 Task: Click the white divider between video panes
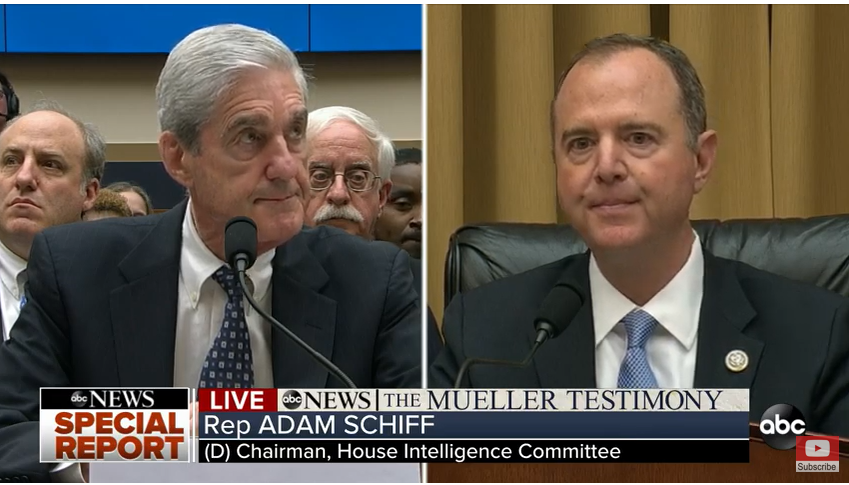[x=424, y=196]
